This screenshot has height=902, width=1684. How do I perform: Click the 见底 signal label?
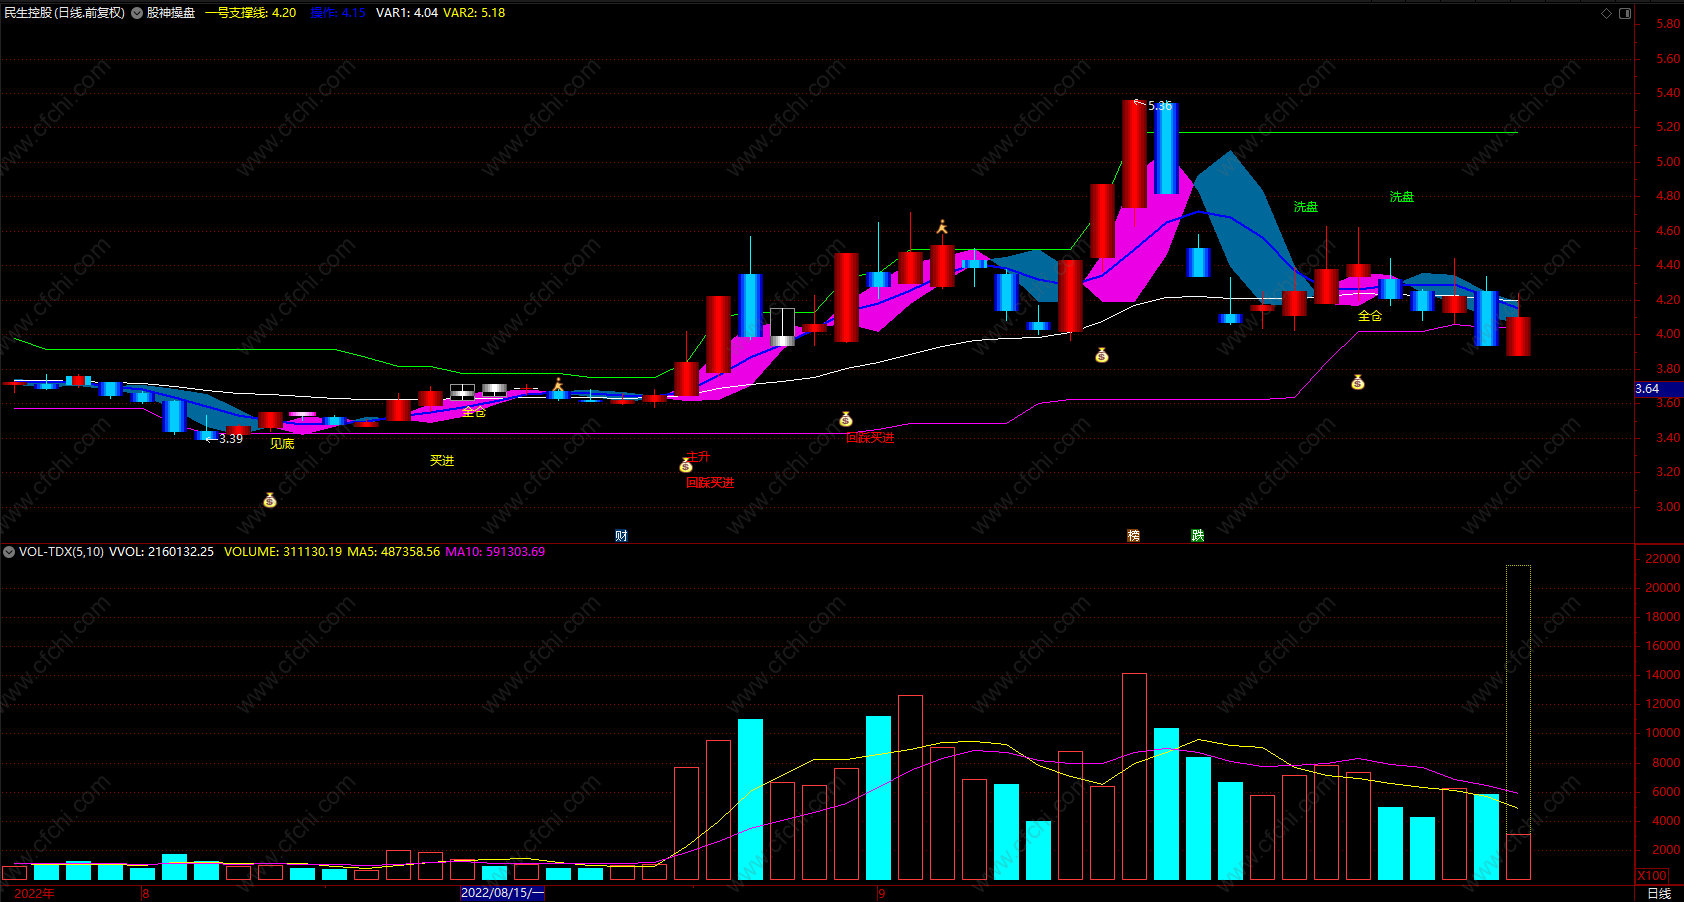pos(282,444)
